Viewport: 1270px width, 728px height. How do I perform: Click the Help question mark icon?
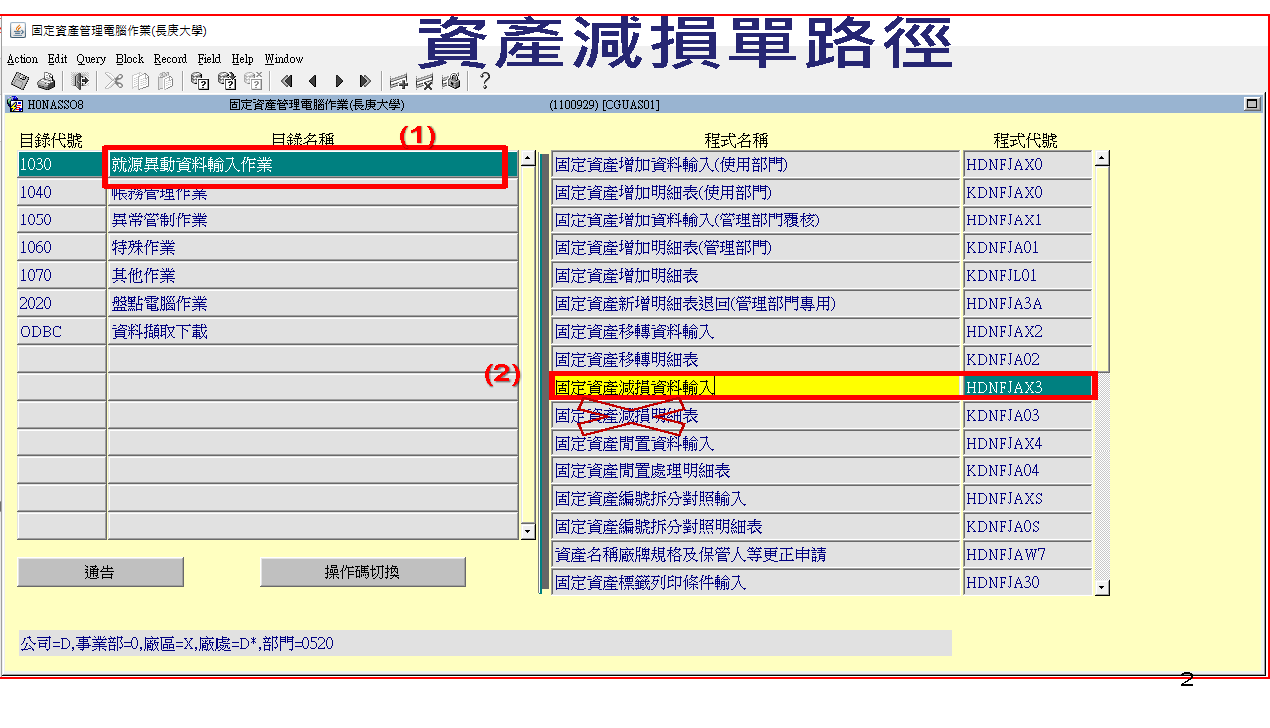pos(485,81)
